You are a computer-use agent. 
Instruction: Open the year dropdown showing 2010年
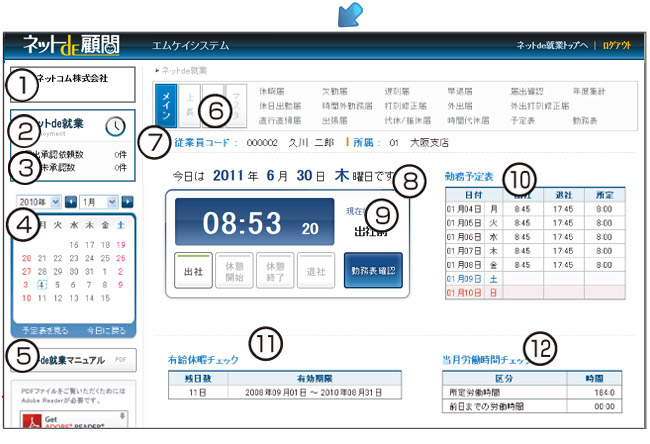39,202
